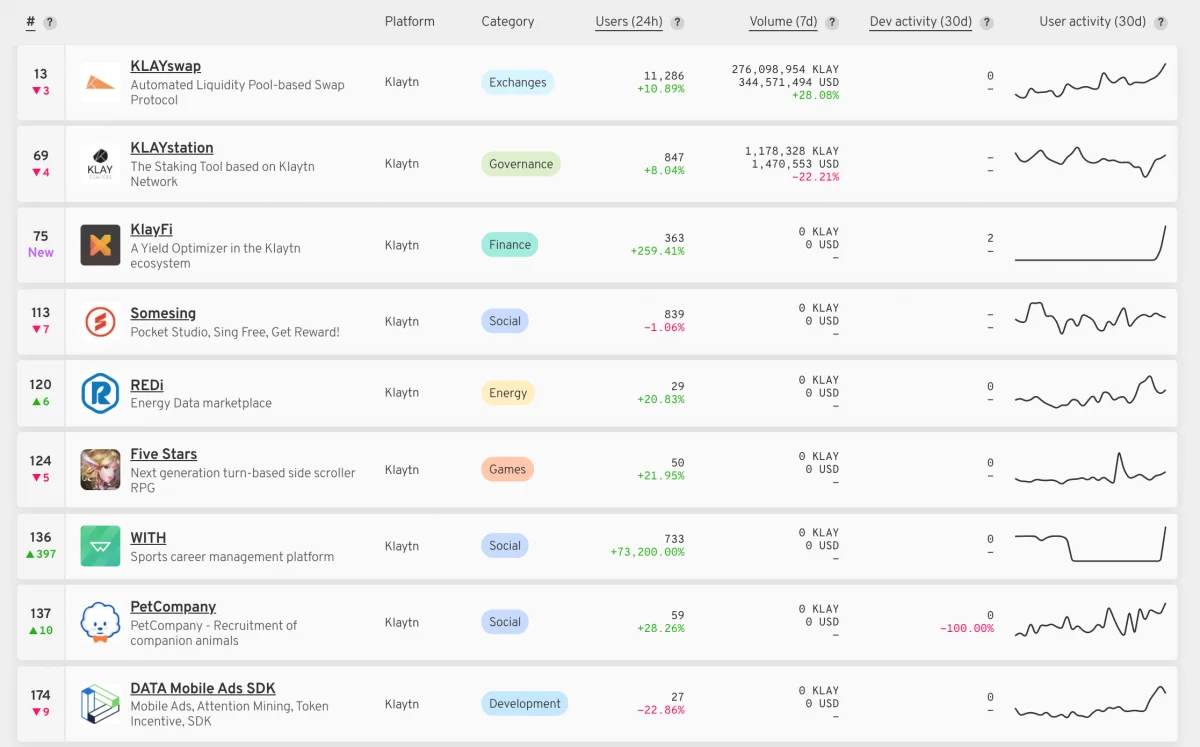
Task: Sort by Volume (7d) column
Action: 784,21
